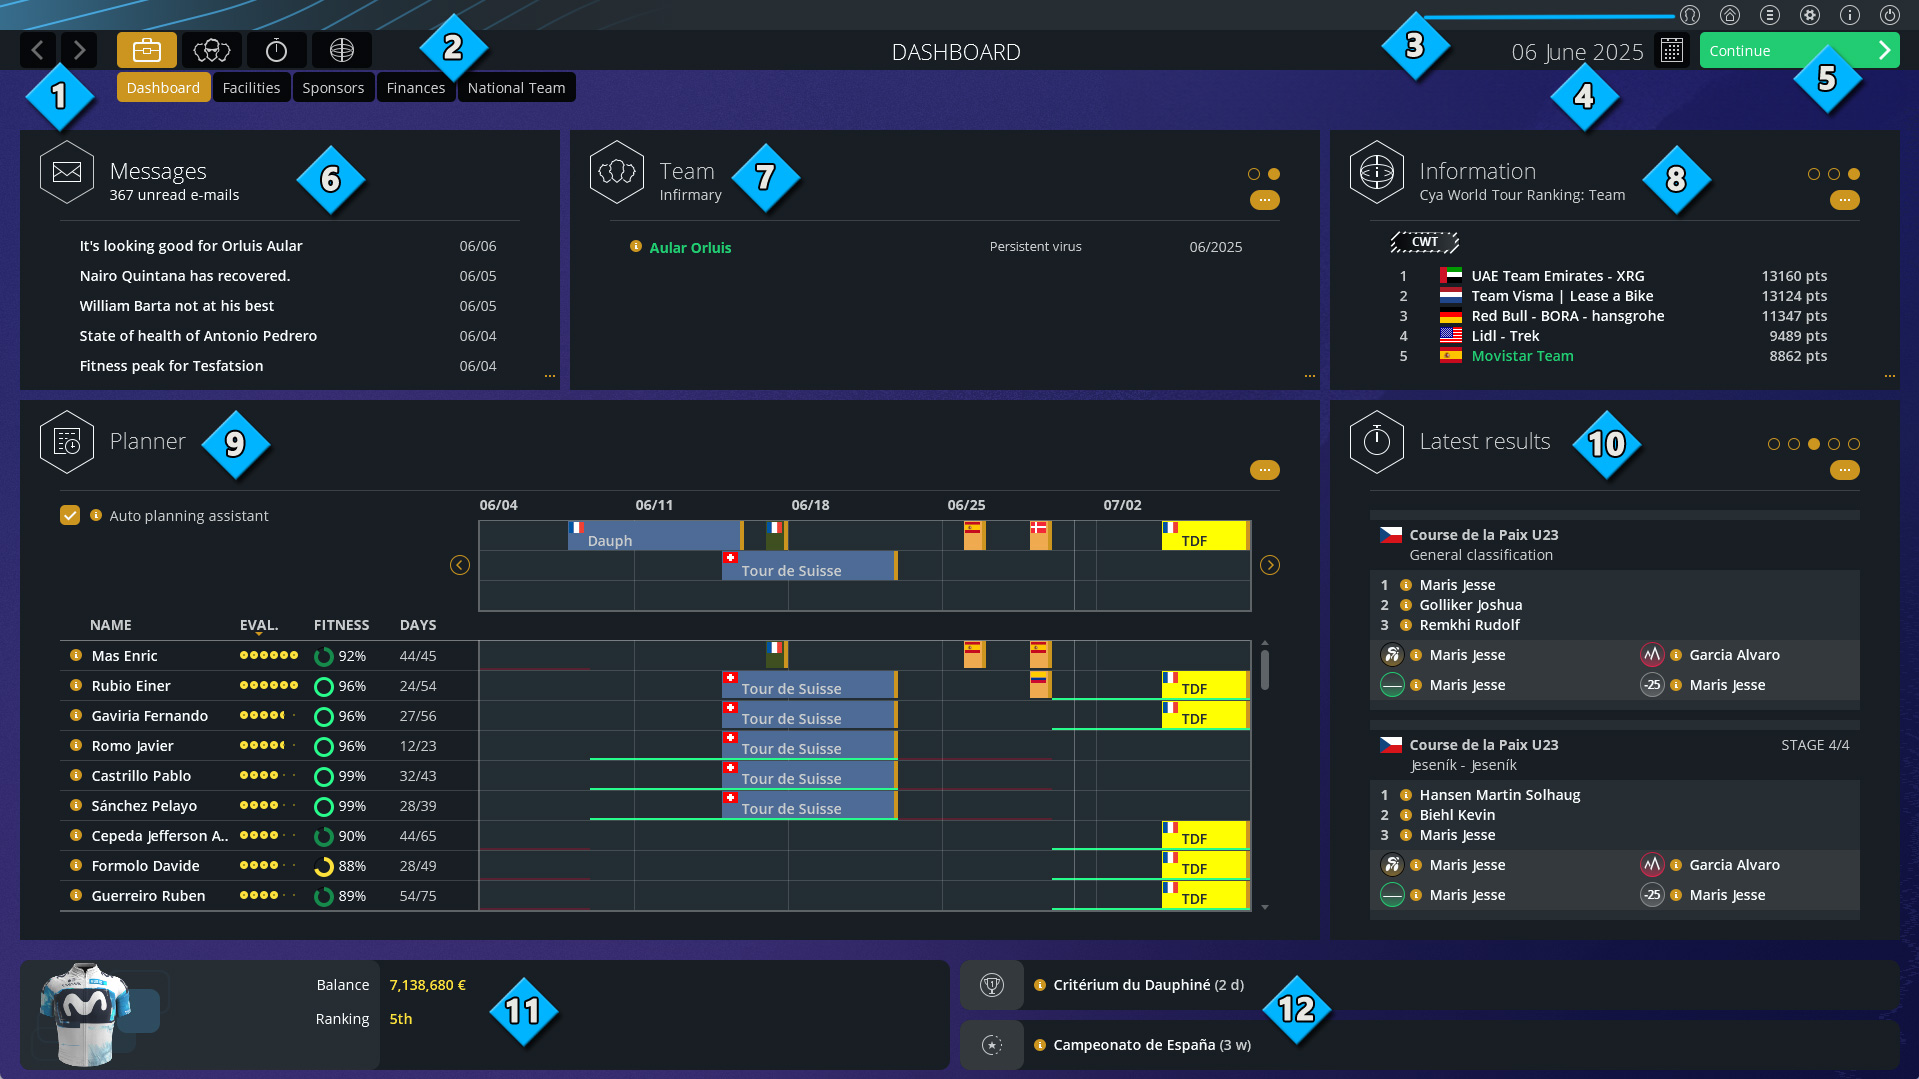Open the Planner hexagon icon
Image resolution: width=1919 pixels, height=1079 pixels.
coord(67,442)
